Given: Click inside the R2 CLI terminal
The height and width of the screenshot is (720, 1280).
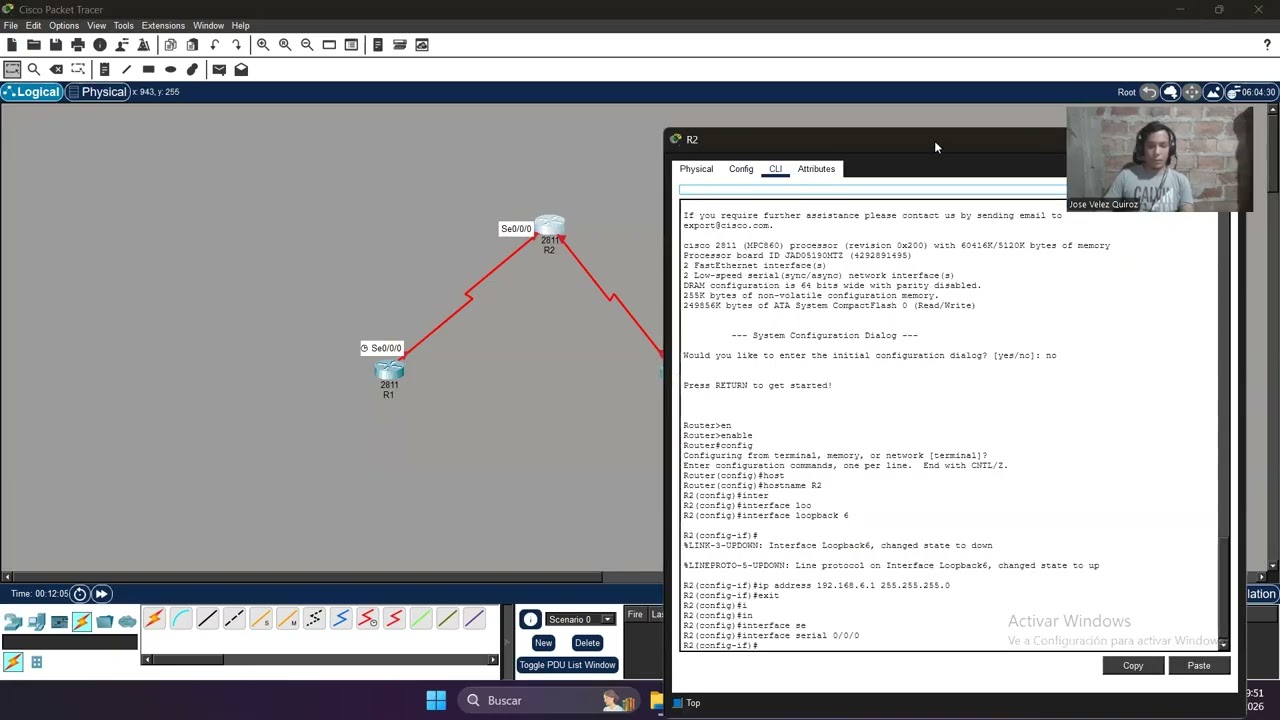Looking at the screenshot, I should tap(950, 425).
